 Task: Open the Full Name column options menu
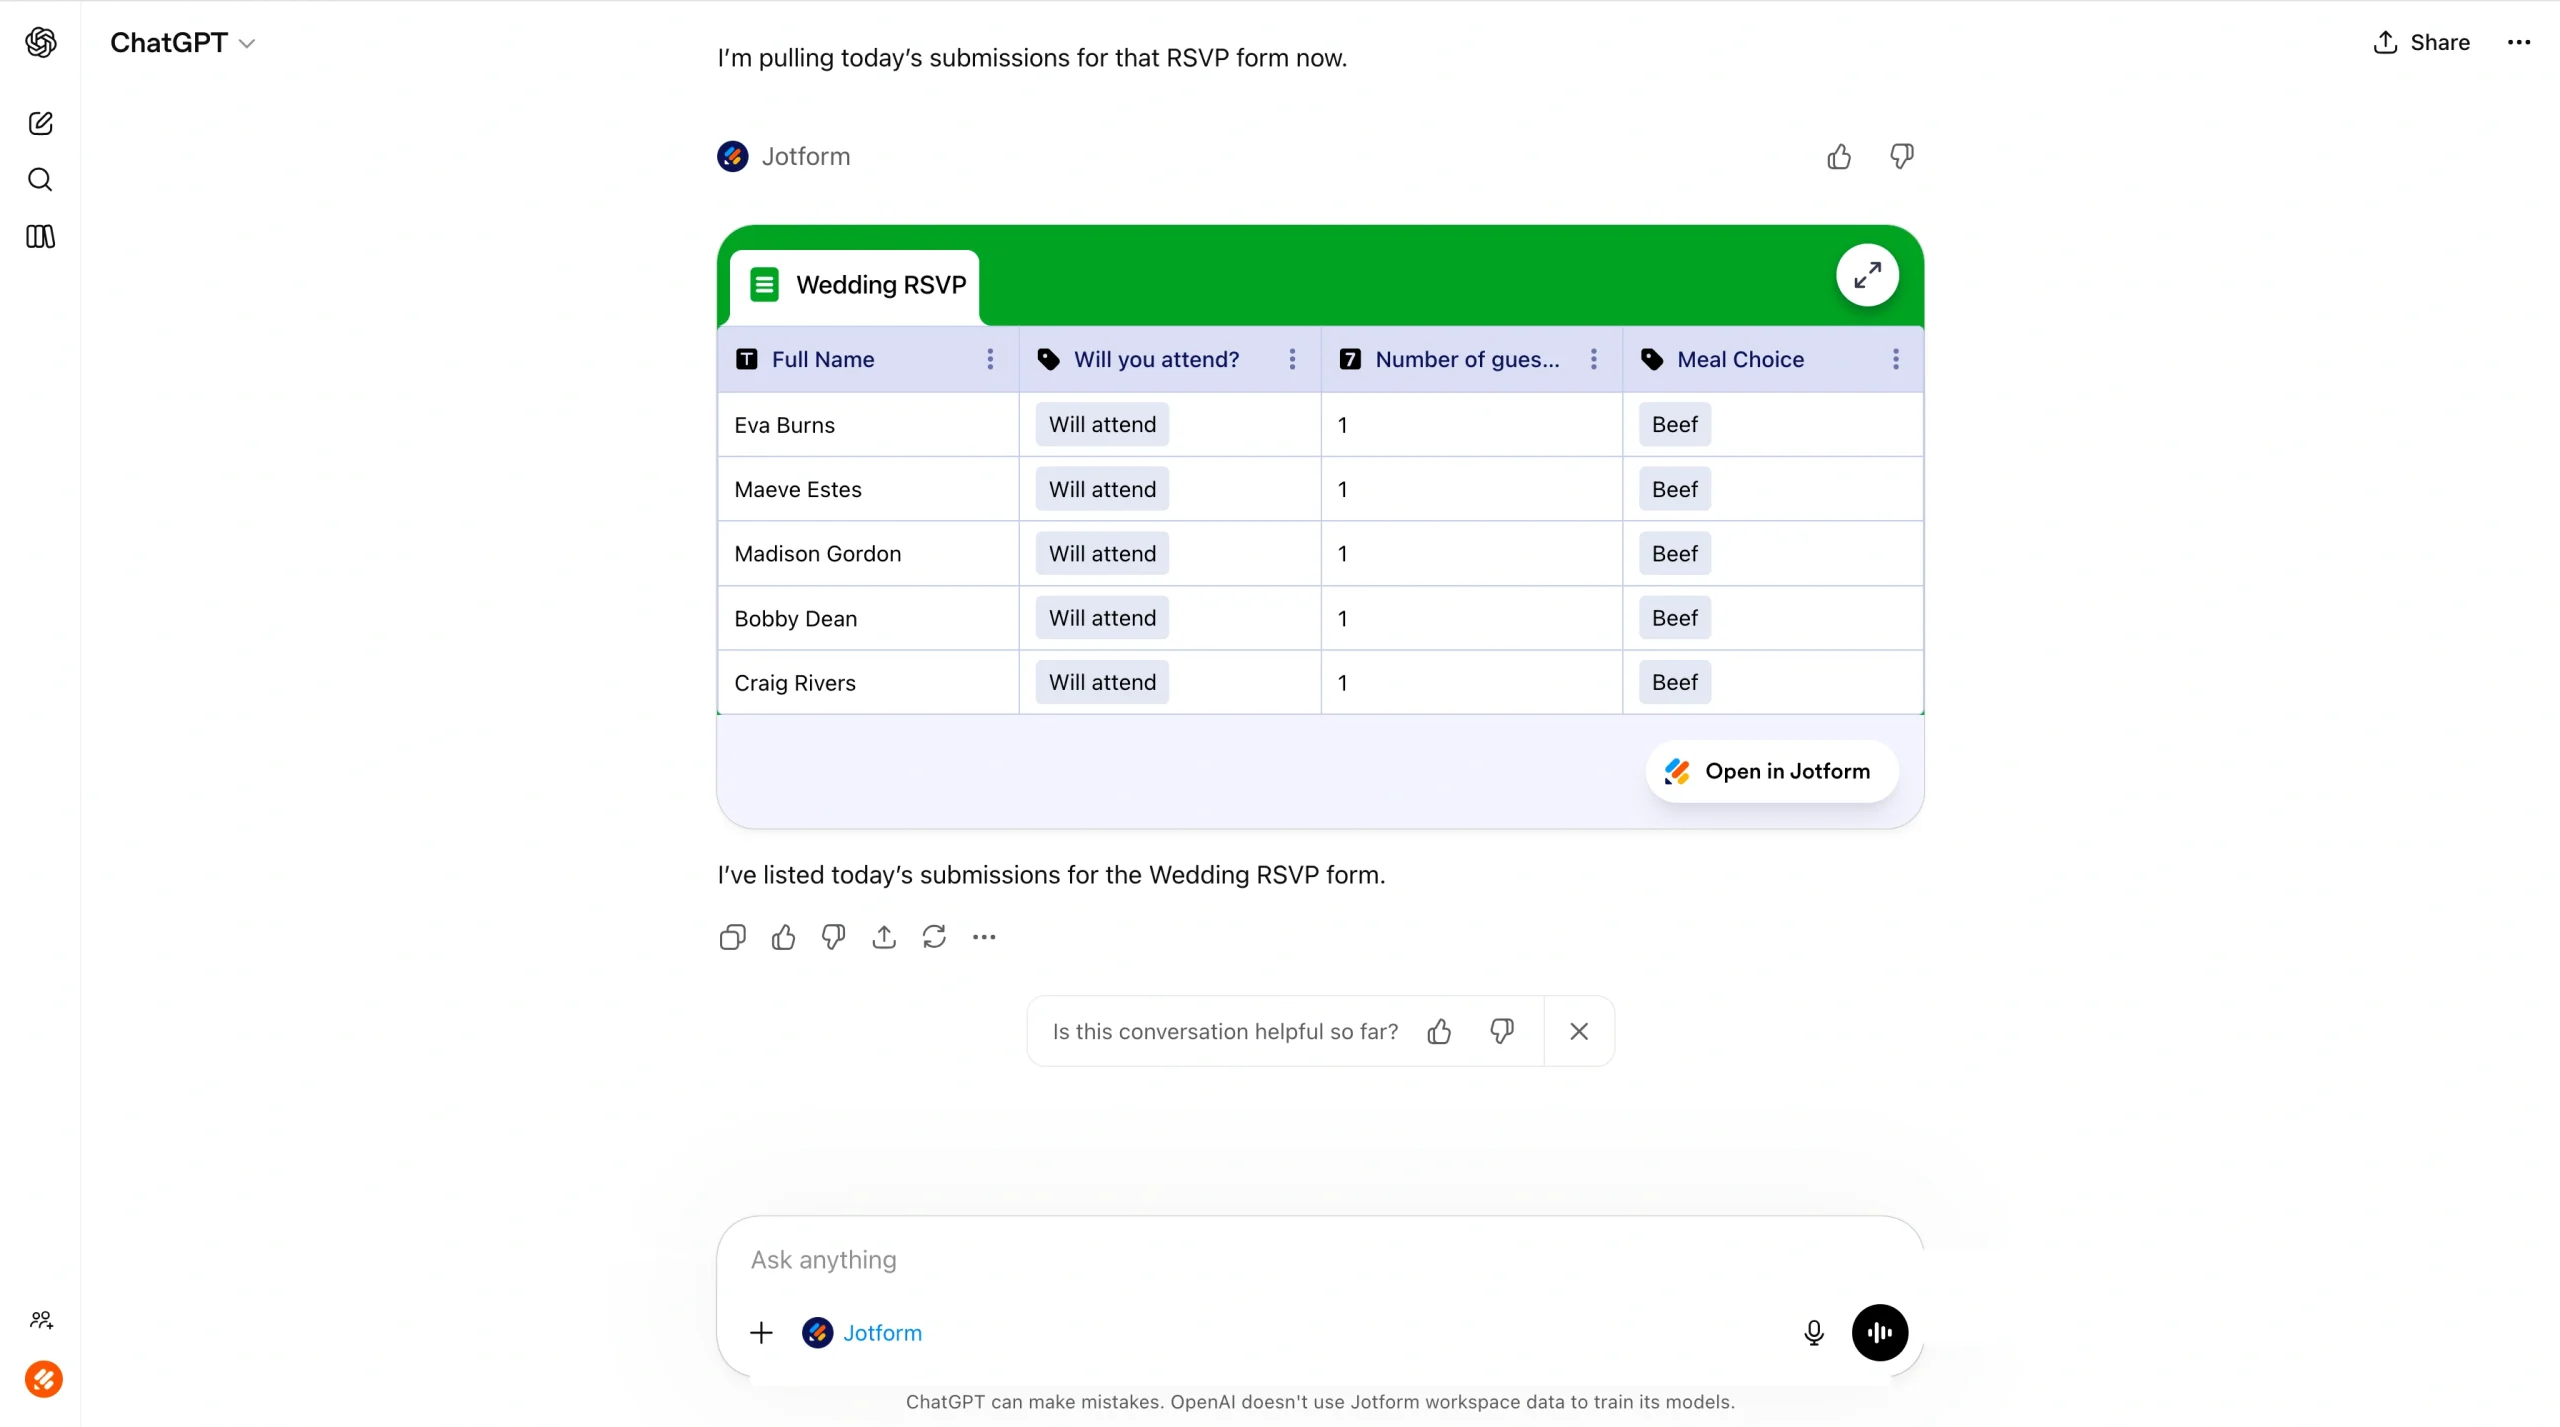pos(990,358)
